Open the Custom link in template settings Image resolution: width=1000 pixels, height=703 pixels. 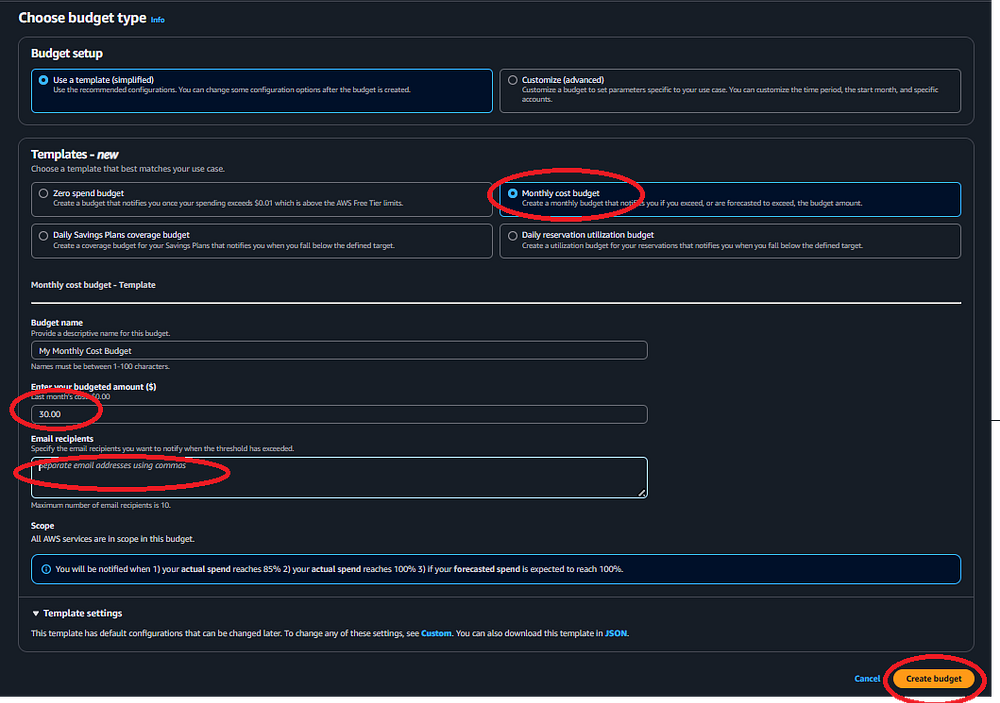coord(436,633)
